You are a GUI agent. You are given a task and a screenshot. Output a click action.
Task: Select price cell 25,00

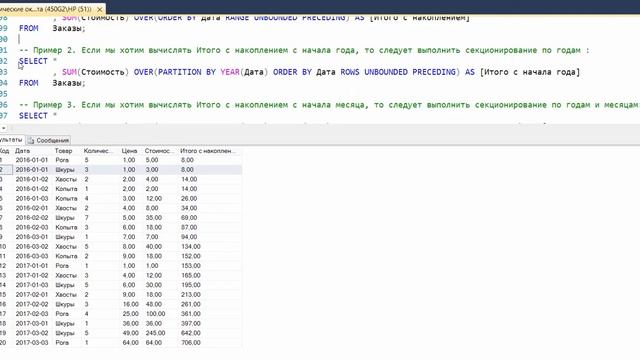pyautogui.click(x=131, y=314)
